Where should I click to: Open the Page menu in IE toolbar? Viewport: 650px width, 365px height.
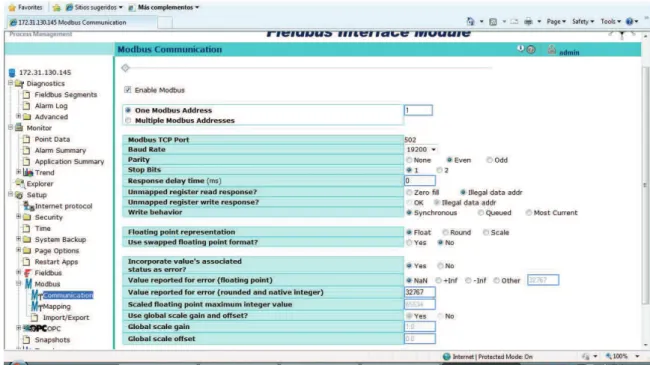point(556,22)
